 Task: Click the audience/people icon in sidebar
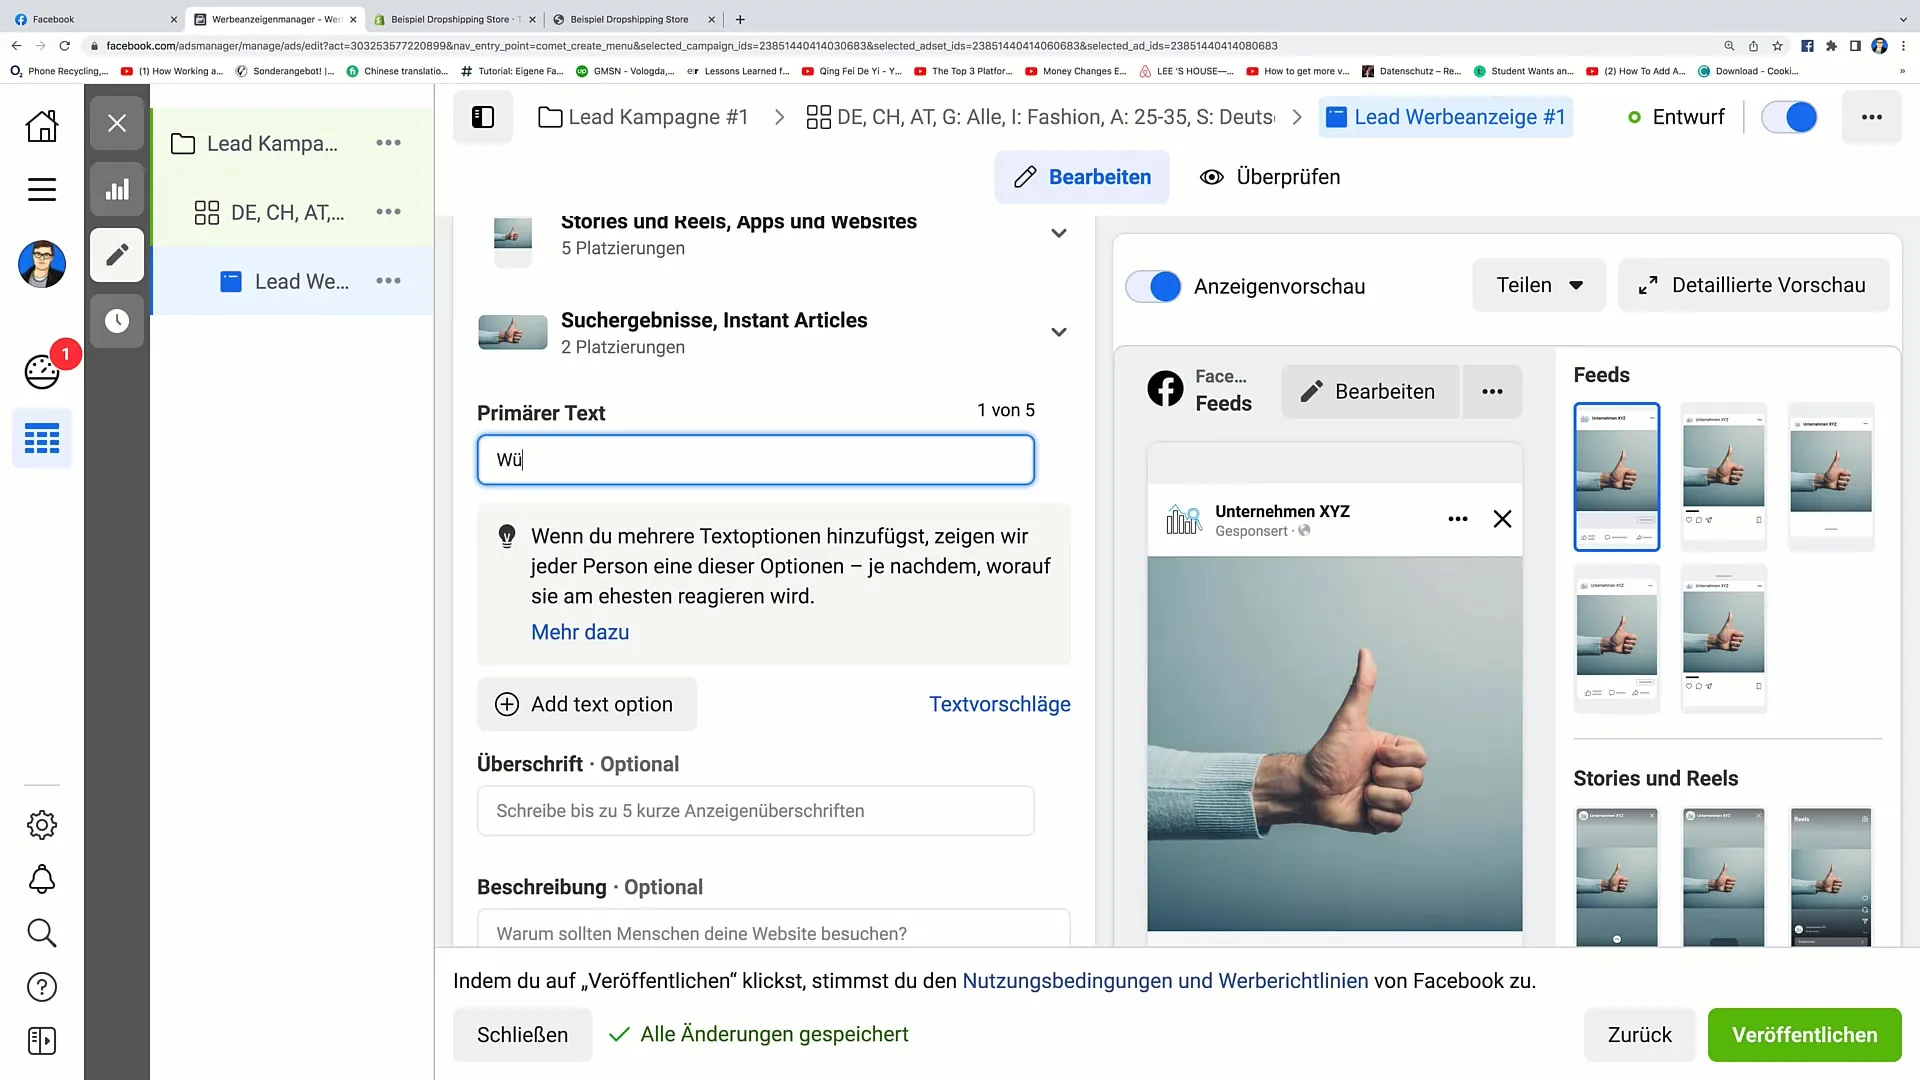coord(42,369)
